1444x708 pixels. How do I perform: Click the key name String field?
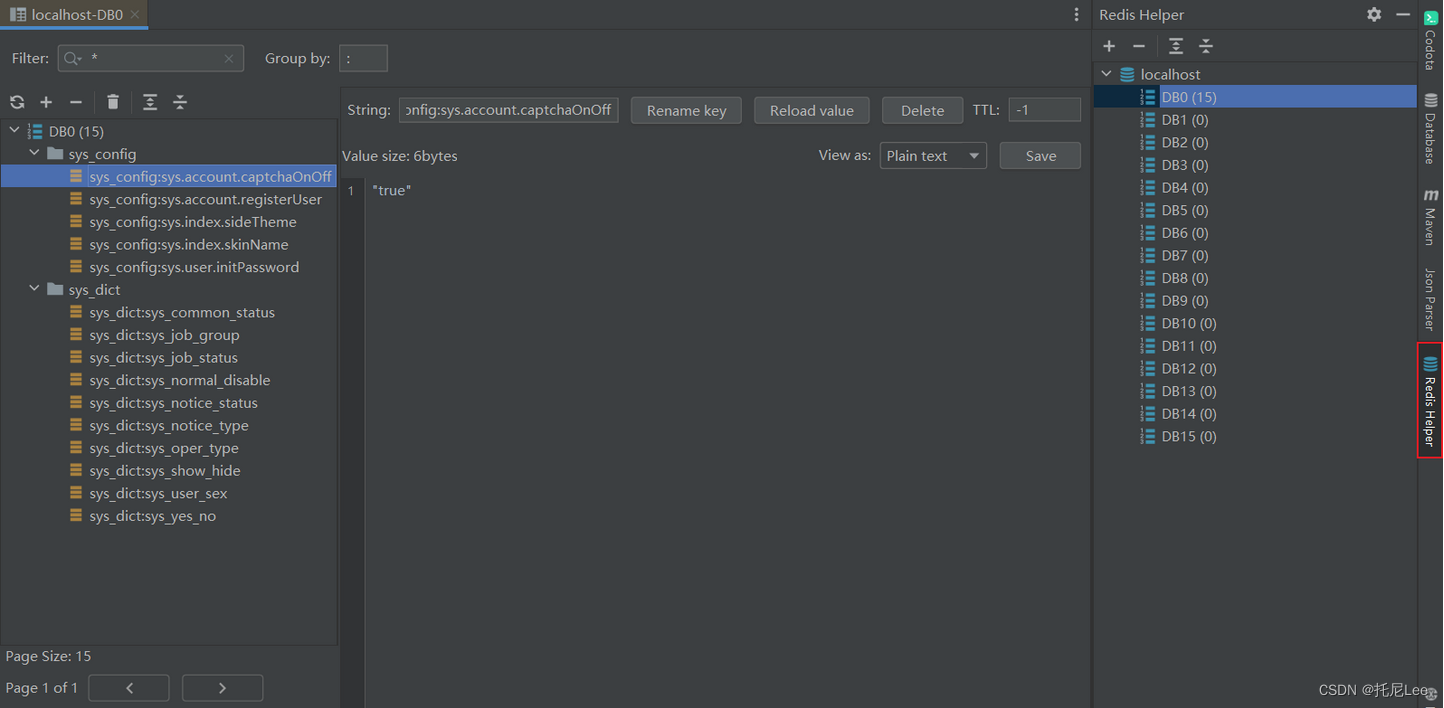(x=508, y=110)
